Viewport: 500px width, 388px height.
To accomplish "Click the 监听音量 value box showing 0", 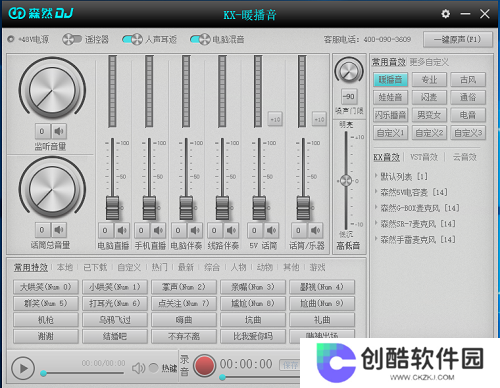I will click(x=42, y=131).
